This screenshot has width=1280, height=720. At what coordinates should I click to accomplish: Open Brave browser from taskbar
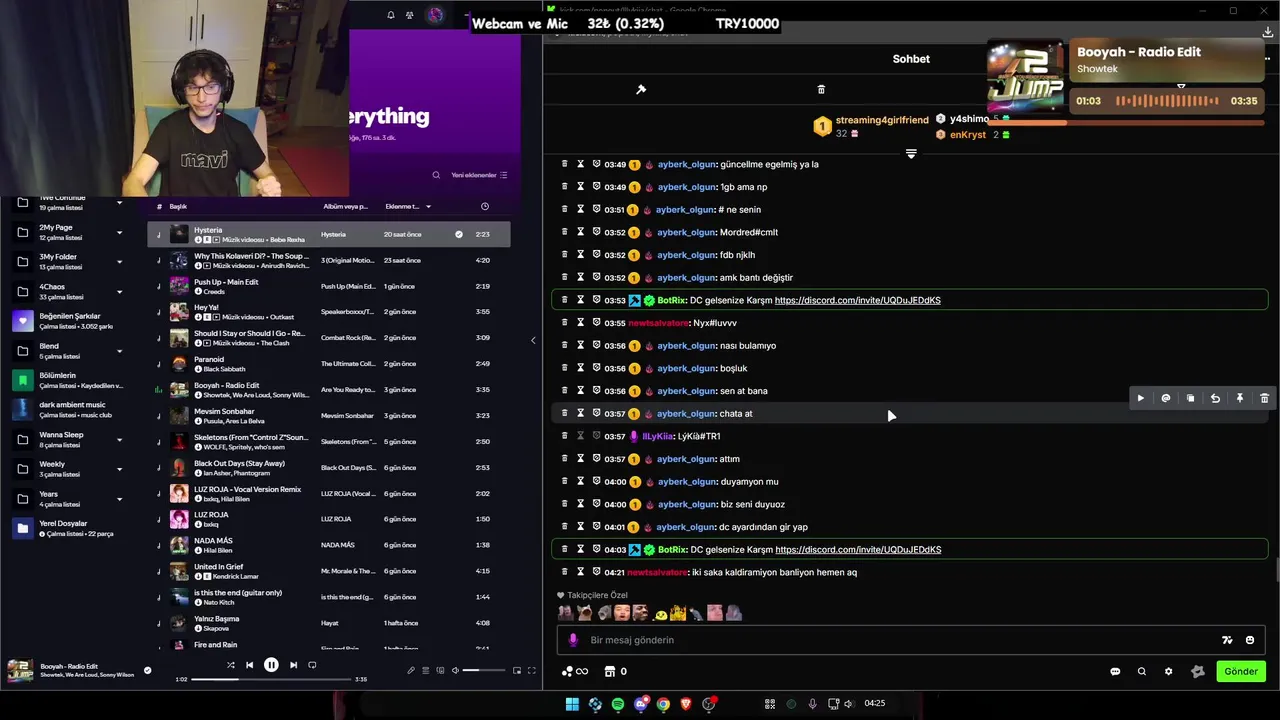(x=686, y=704)
